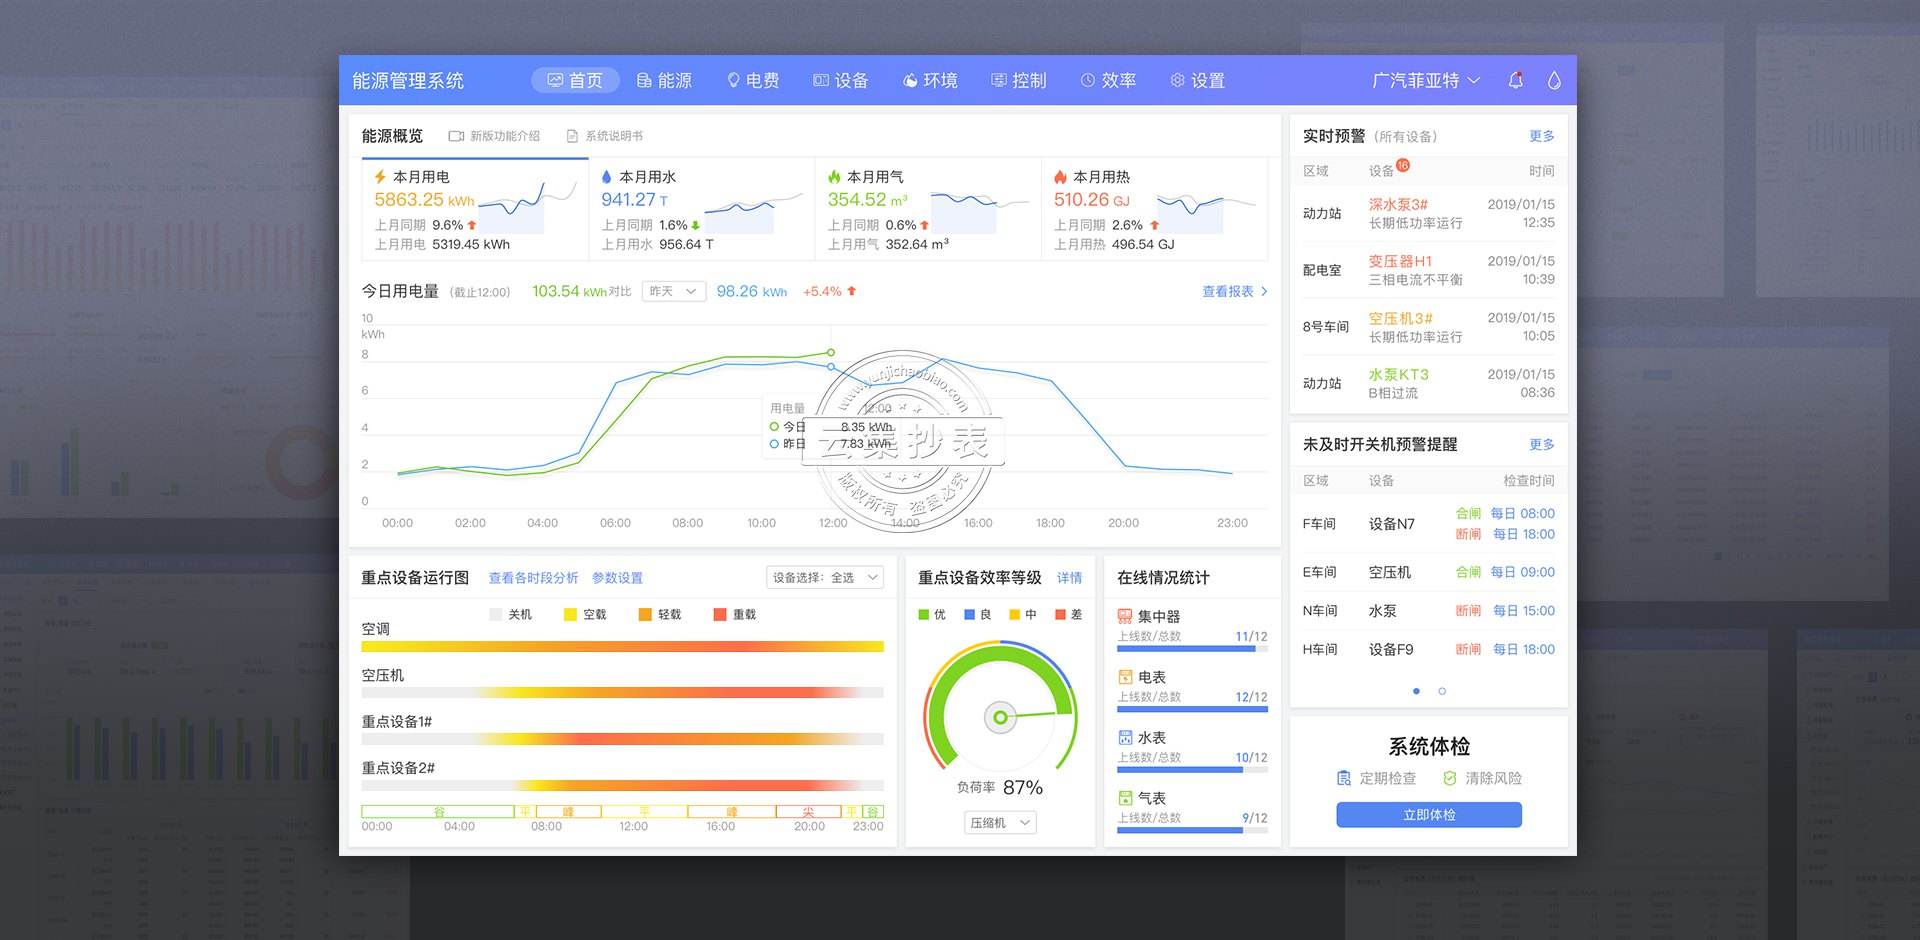The image size is (1920, 940).
Task: Click the 深水泵3# alert entry
Action: [1398, 204]
